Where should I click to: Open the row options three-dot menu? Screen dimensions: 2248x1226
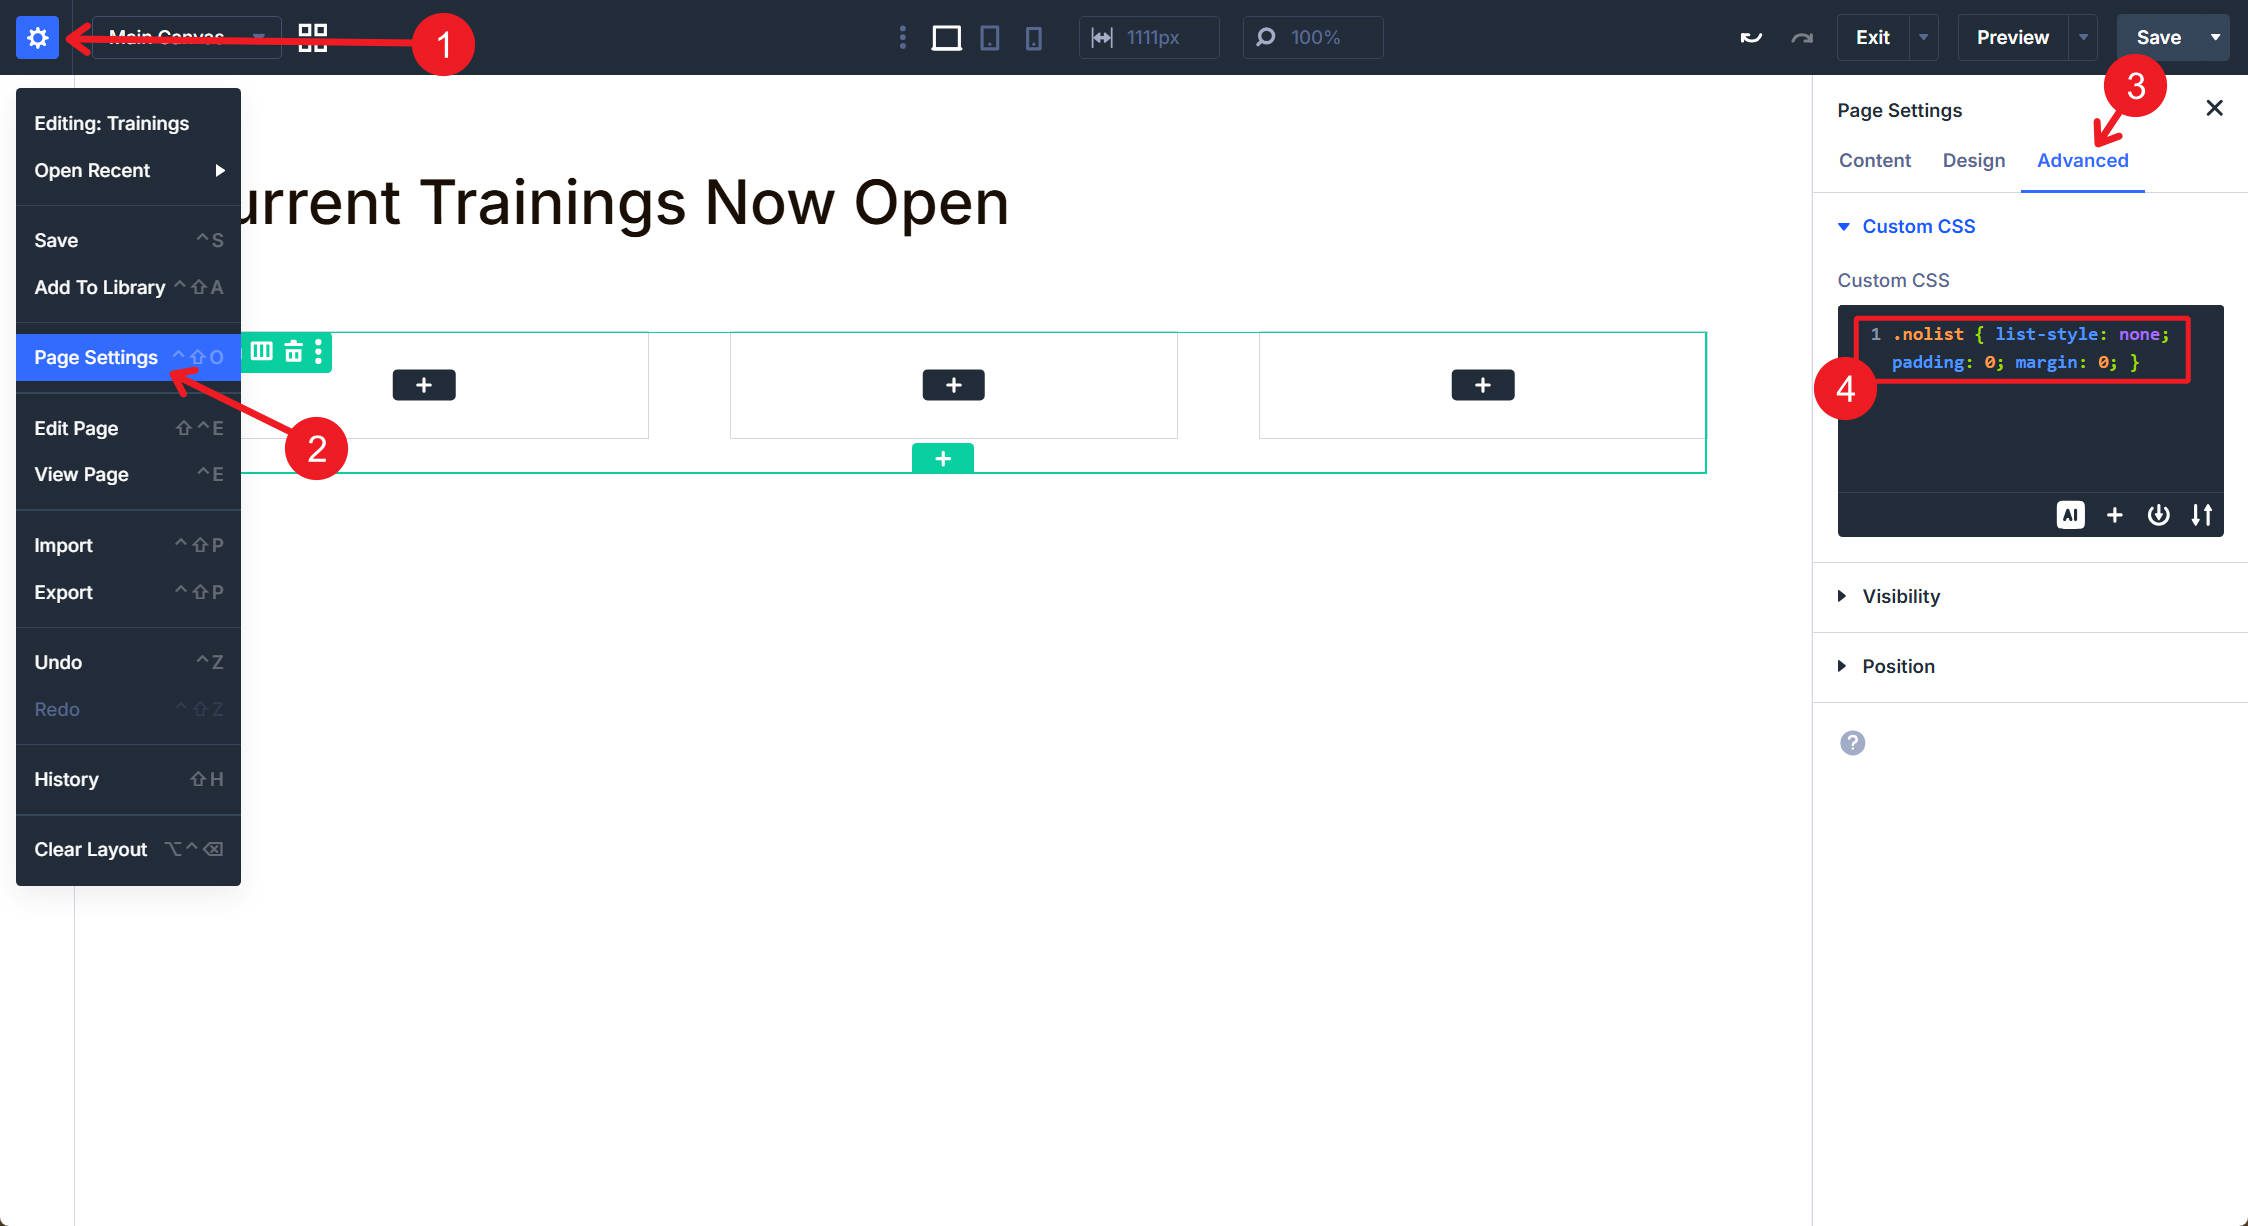[x=319, y=352]
